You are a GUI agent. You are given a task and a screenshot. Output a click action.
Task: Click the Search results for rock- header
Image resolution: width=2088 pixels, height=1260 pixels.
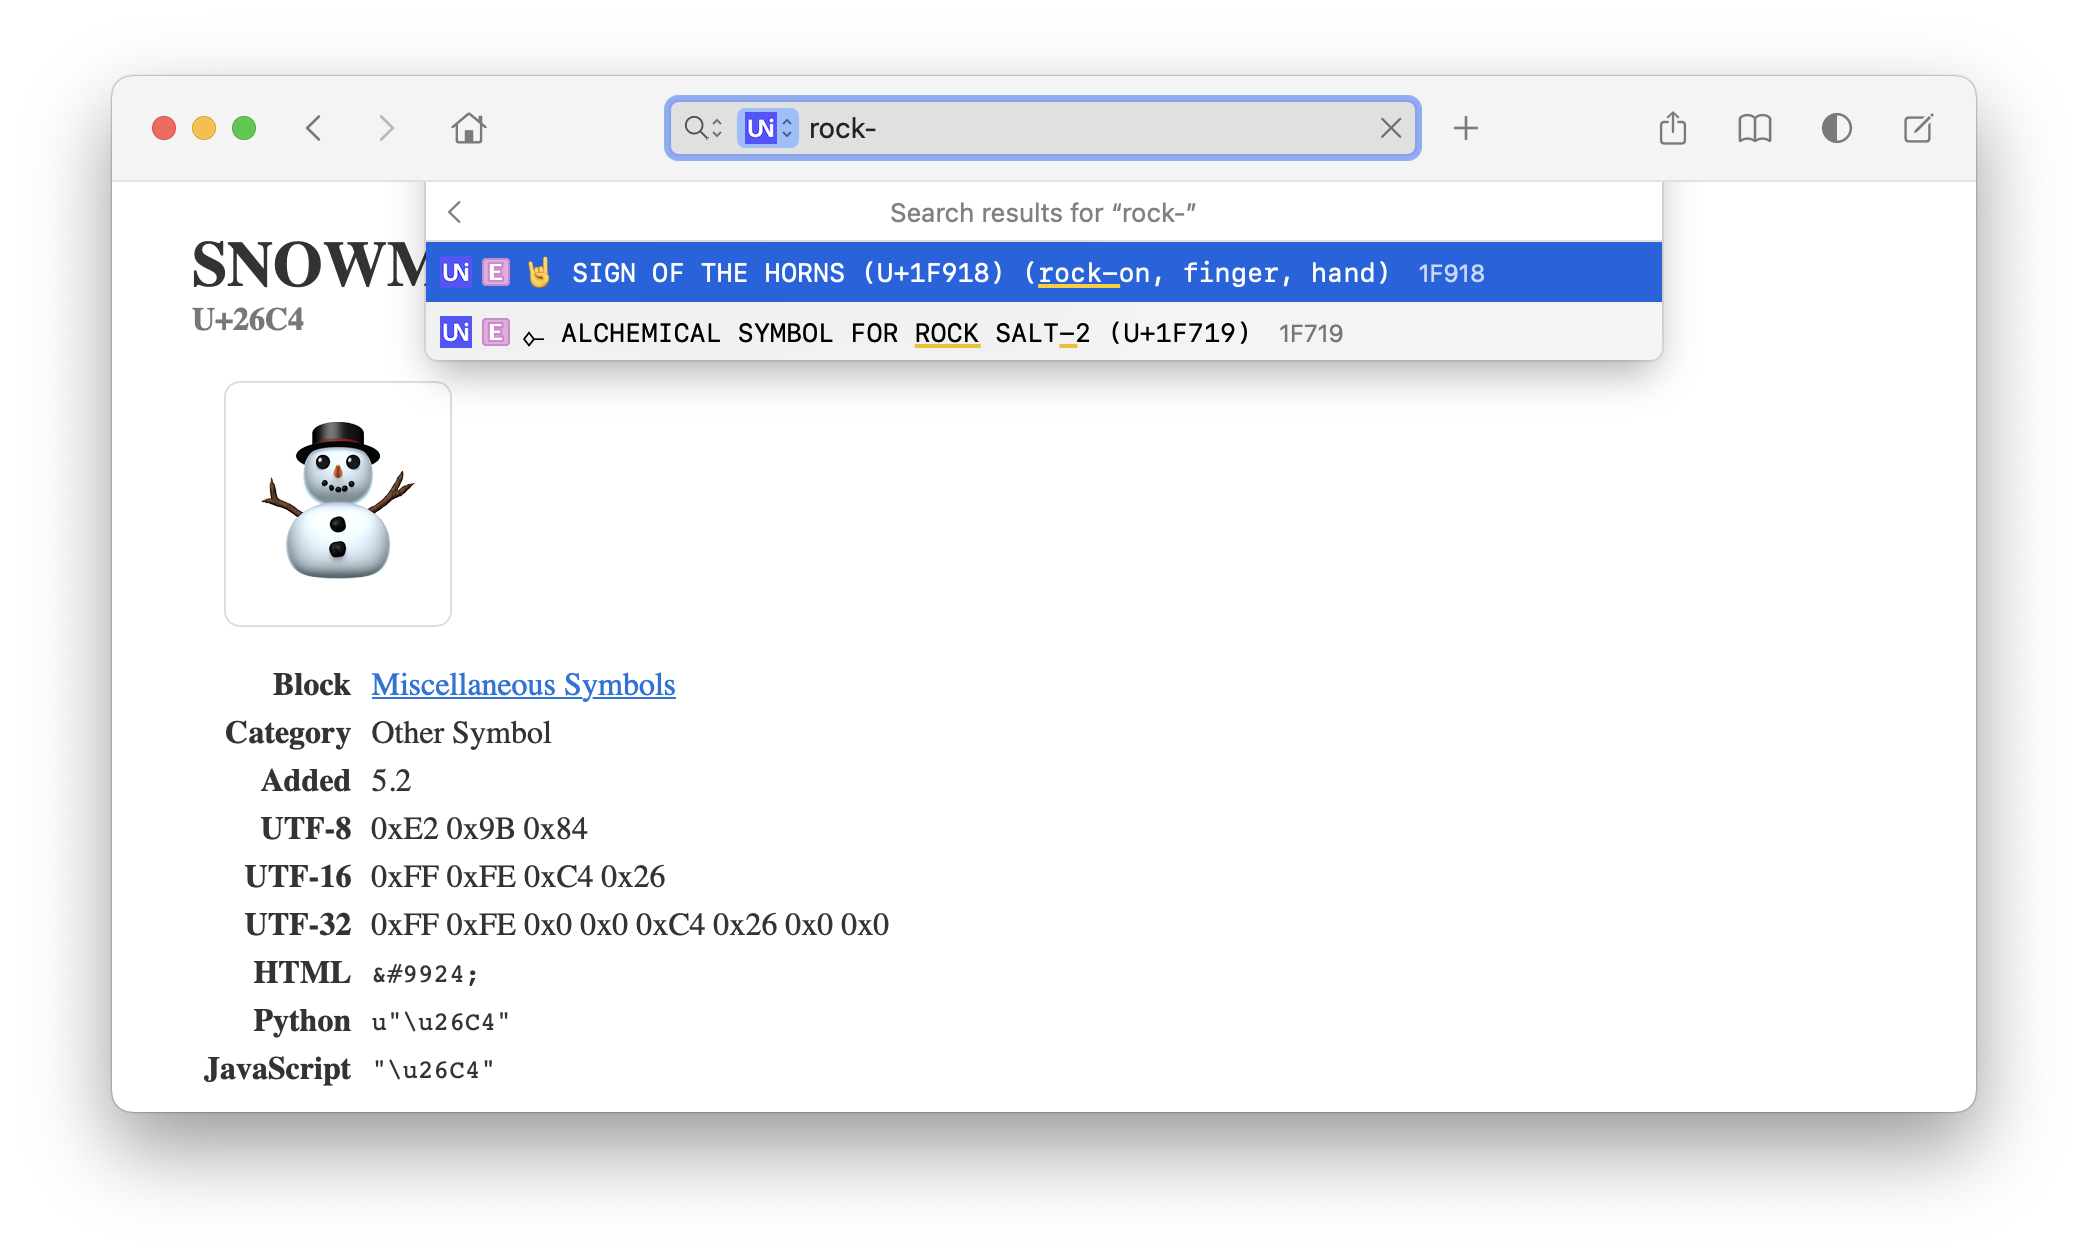point(1043,213)
